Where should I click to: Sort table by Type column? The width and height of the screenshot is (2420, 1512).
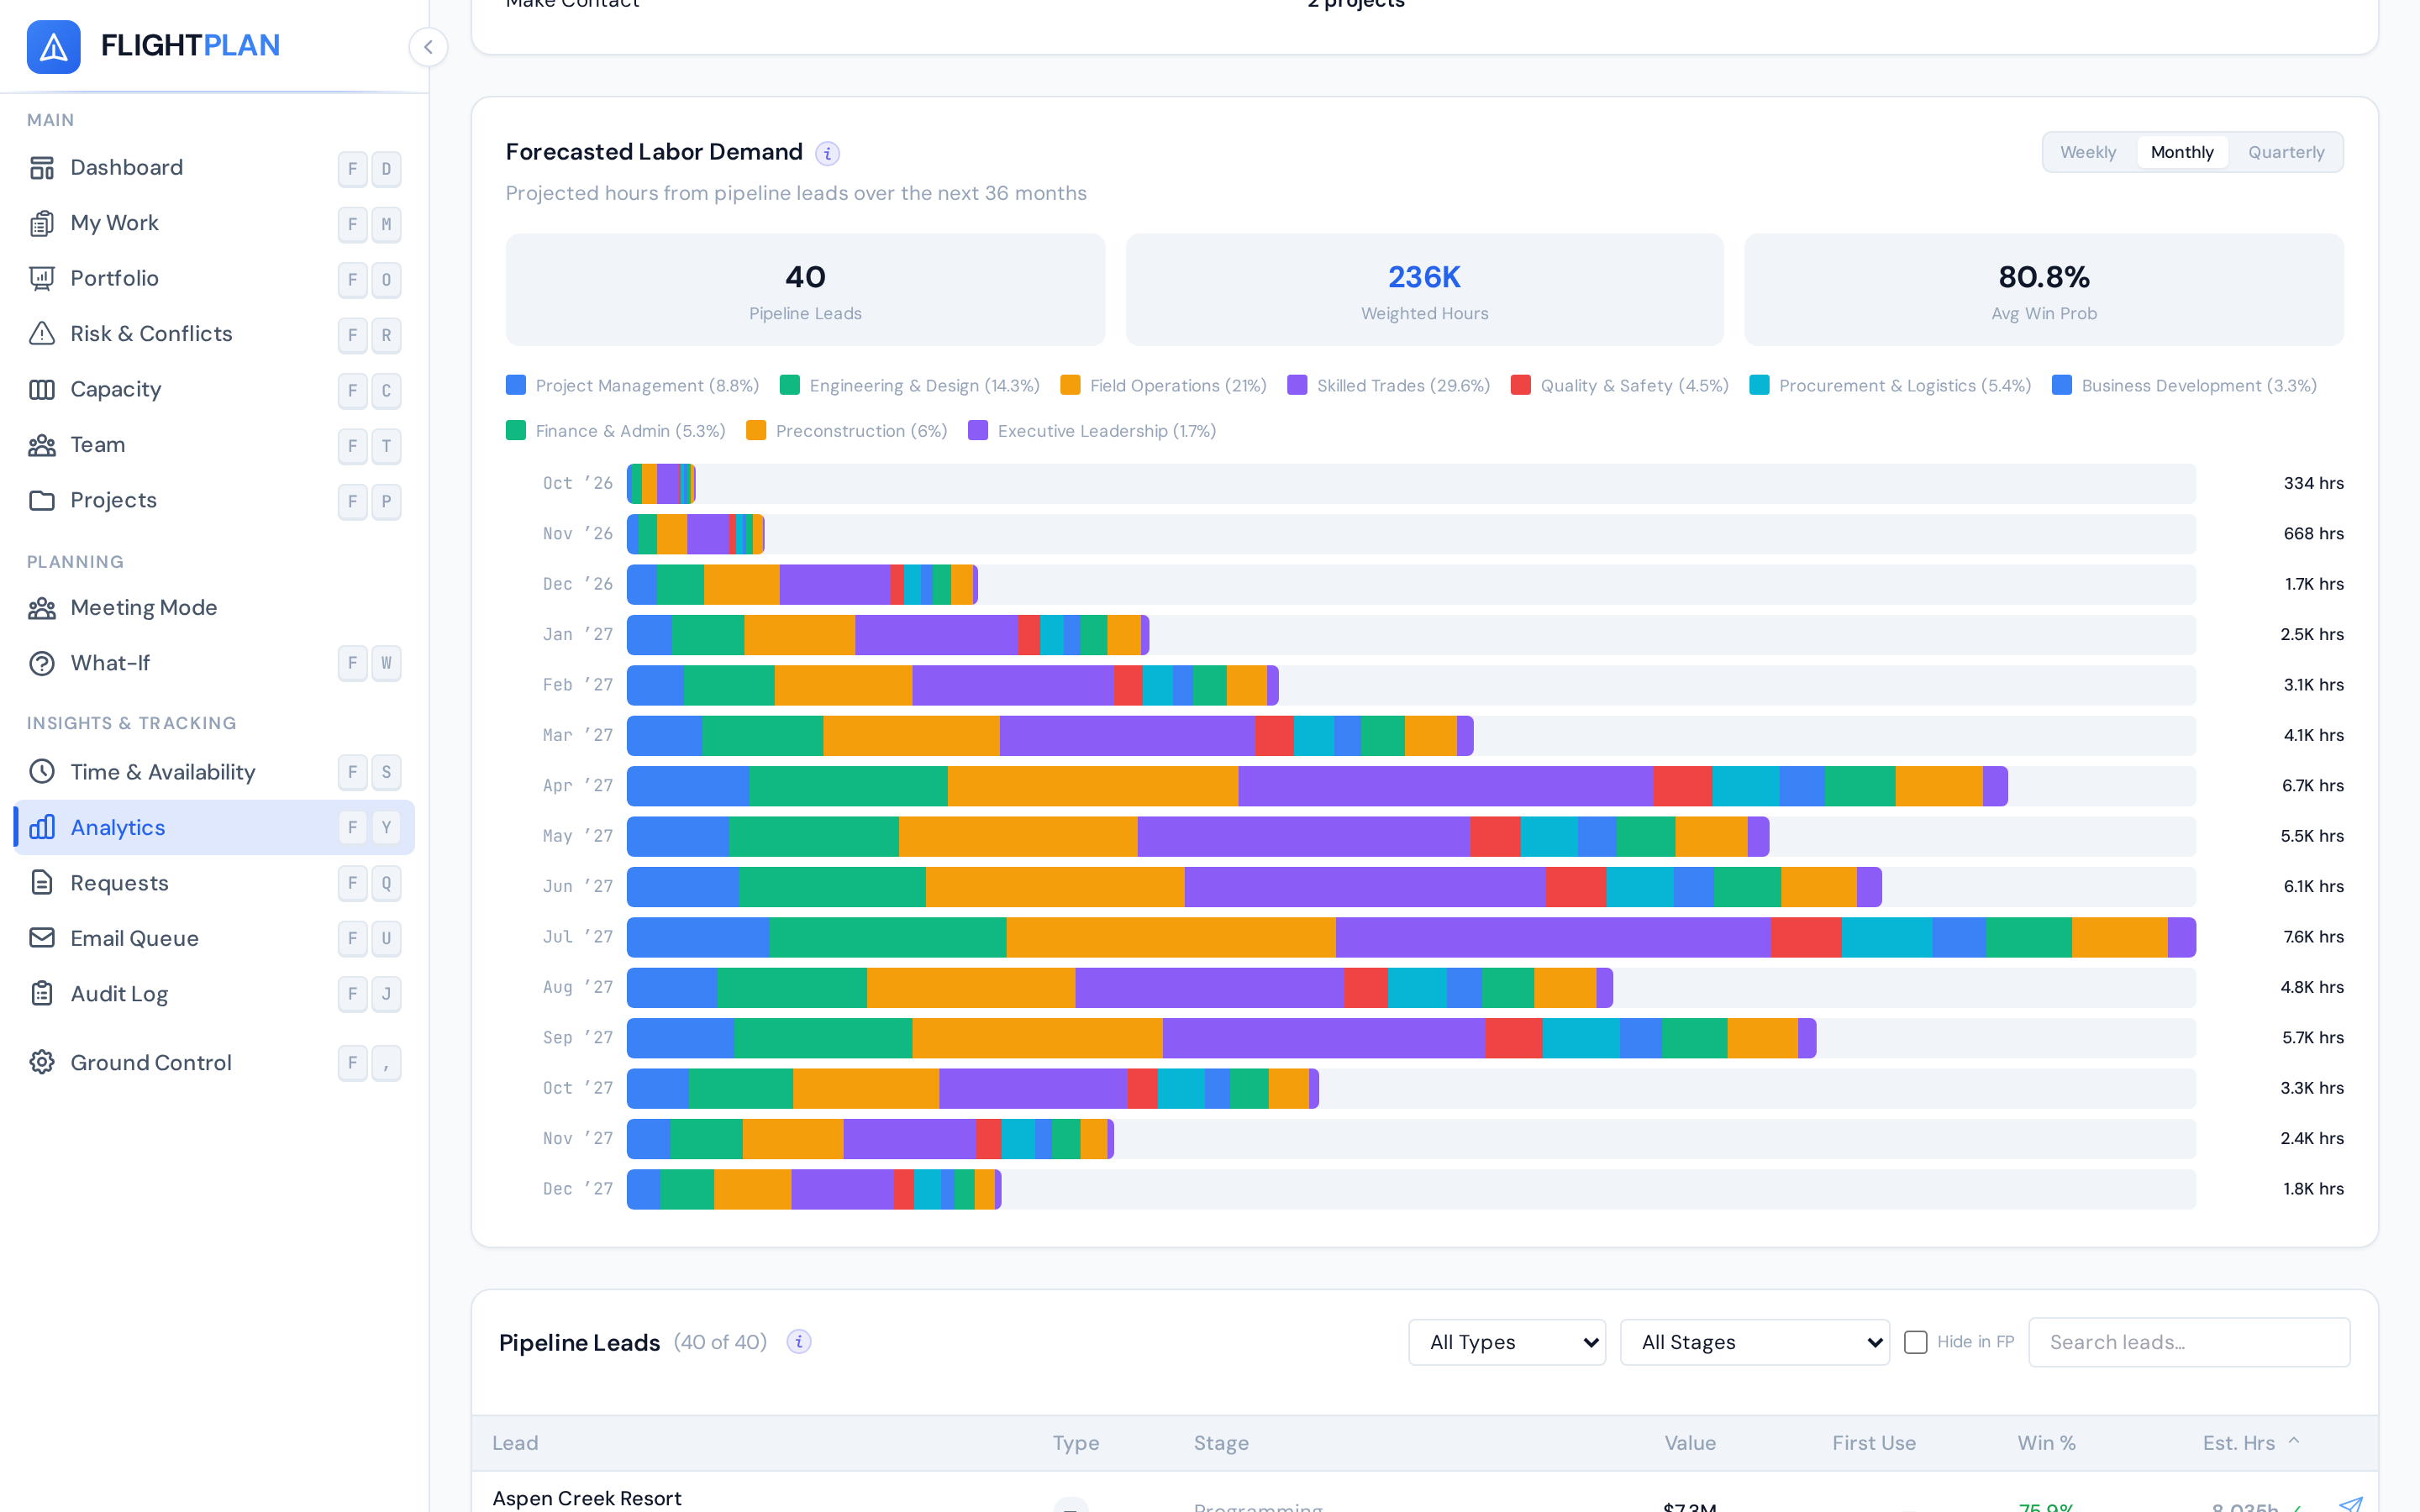coord(1076,1443)
